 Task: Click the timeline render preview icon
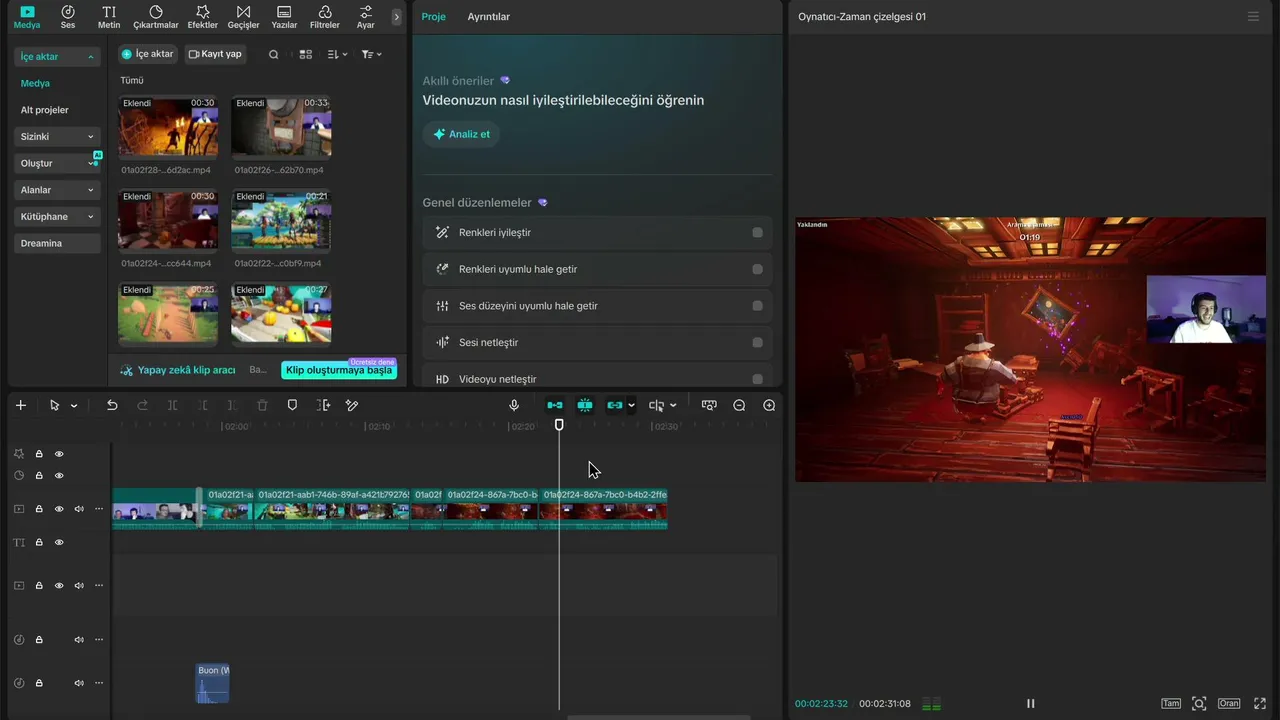[709, 405]
